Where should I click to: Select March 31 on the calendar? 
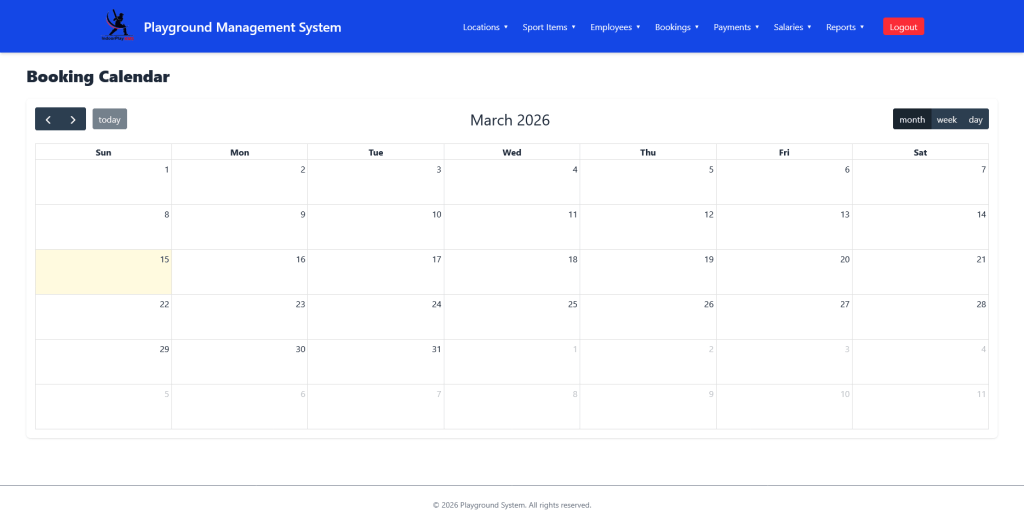[376, 361]
